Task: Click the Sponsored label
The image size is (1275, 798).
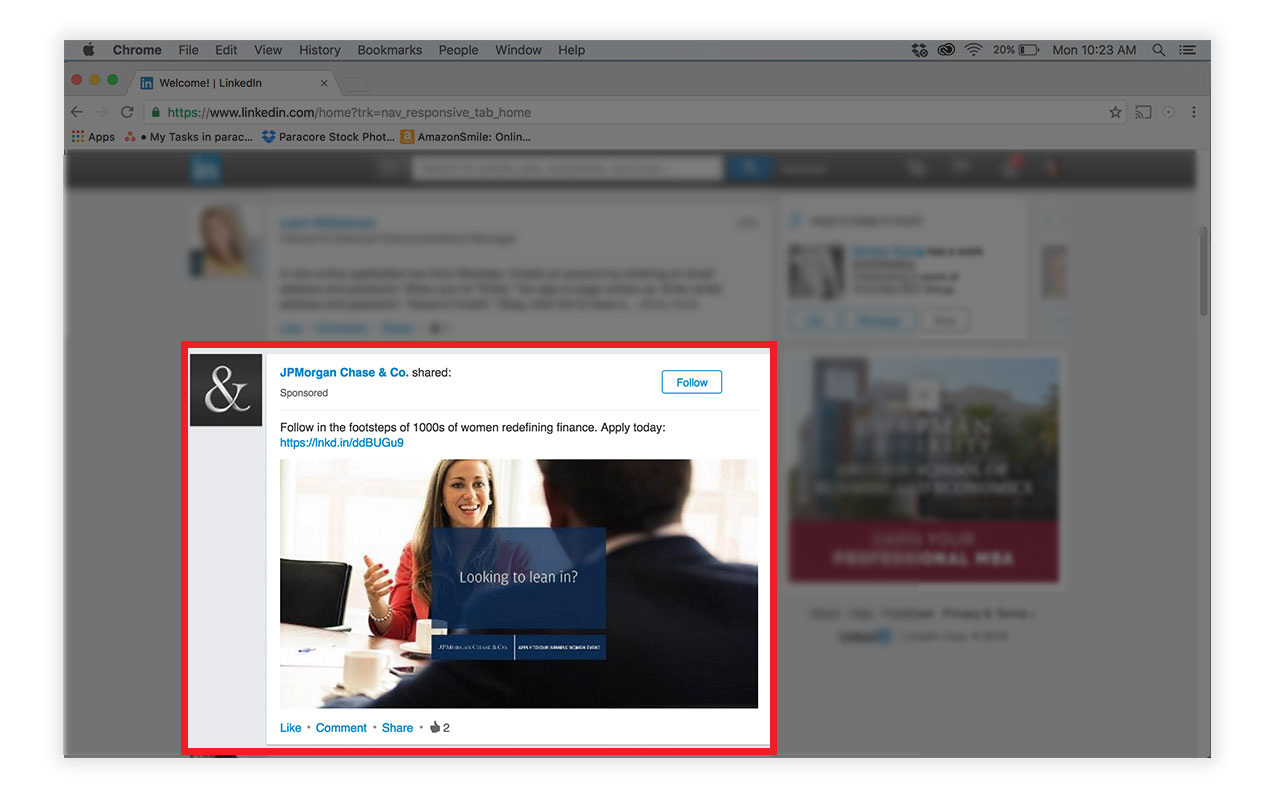Action: (304, 393)
